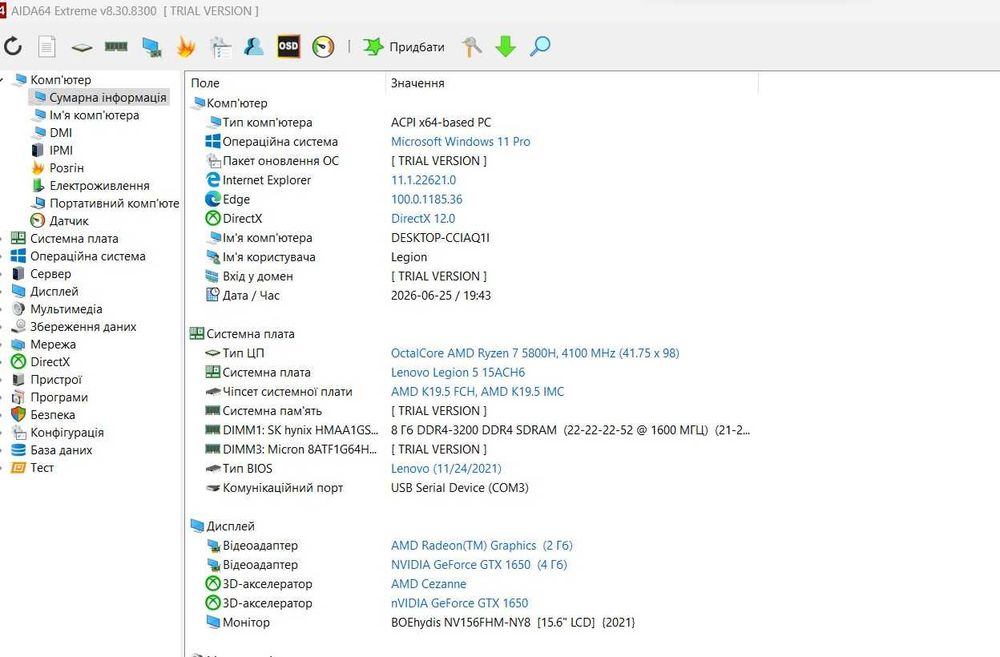Open AMD Radeon(TM) Graphics link
The image size is (1000, 657).
482,545
